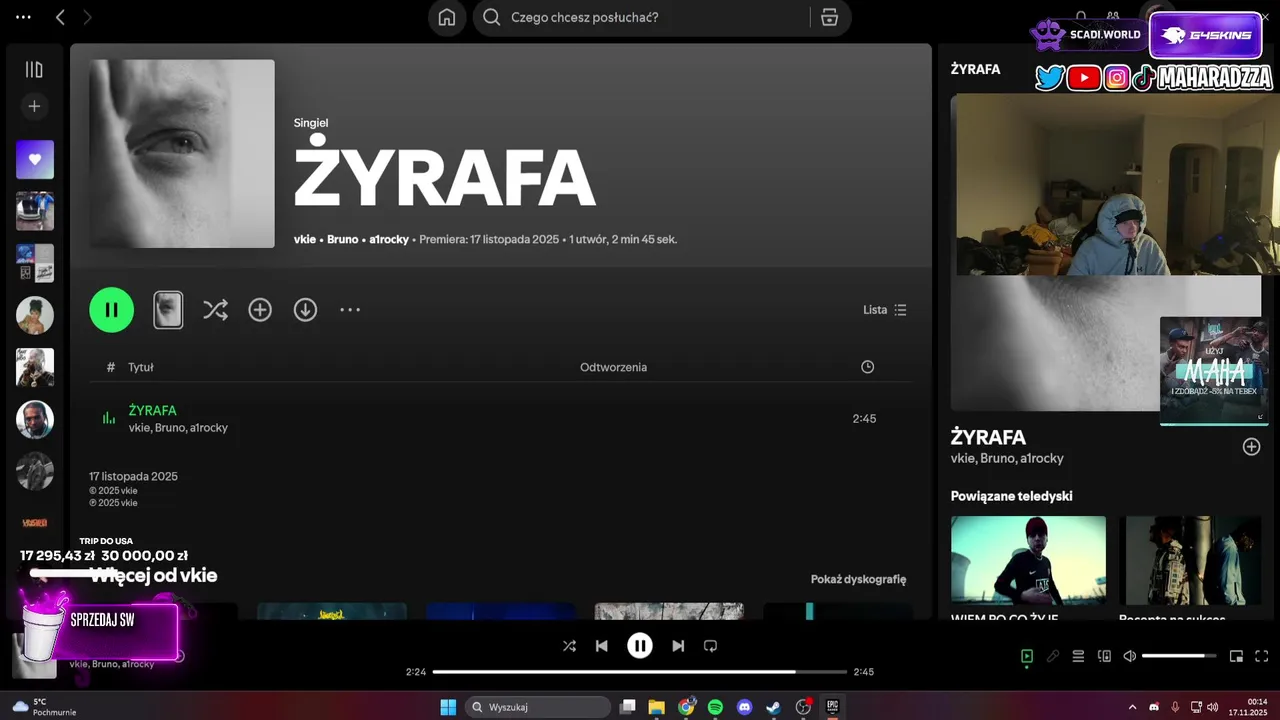
Task: Open the Windows Start menu
Action: 448,707
